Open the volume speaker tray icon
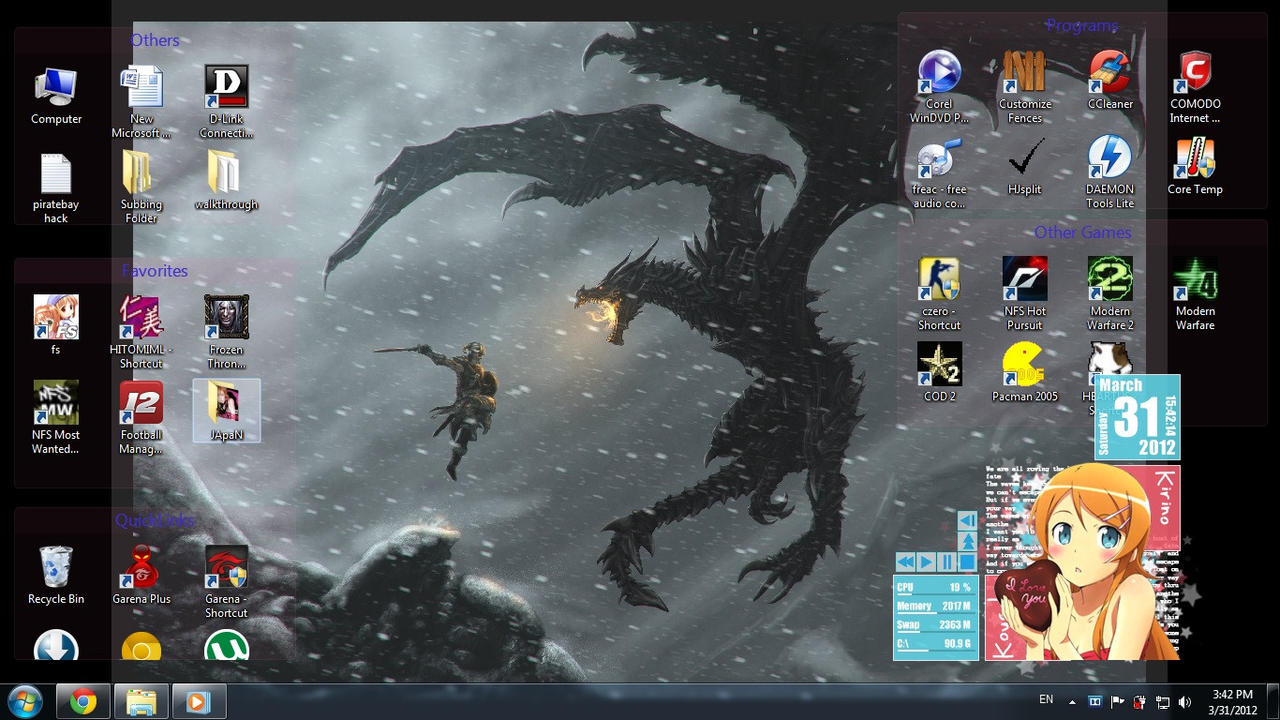 tap(1185, 702)
